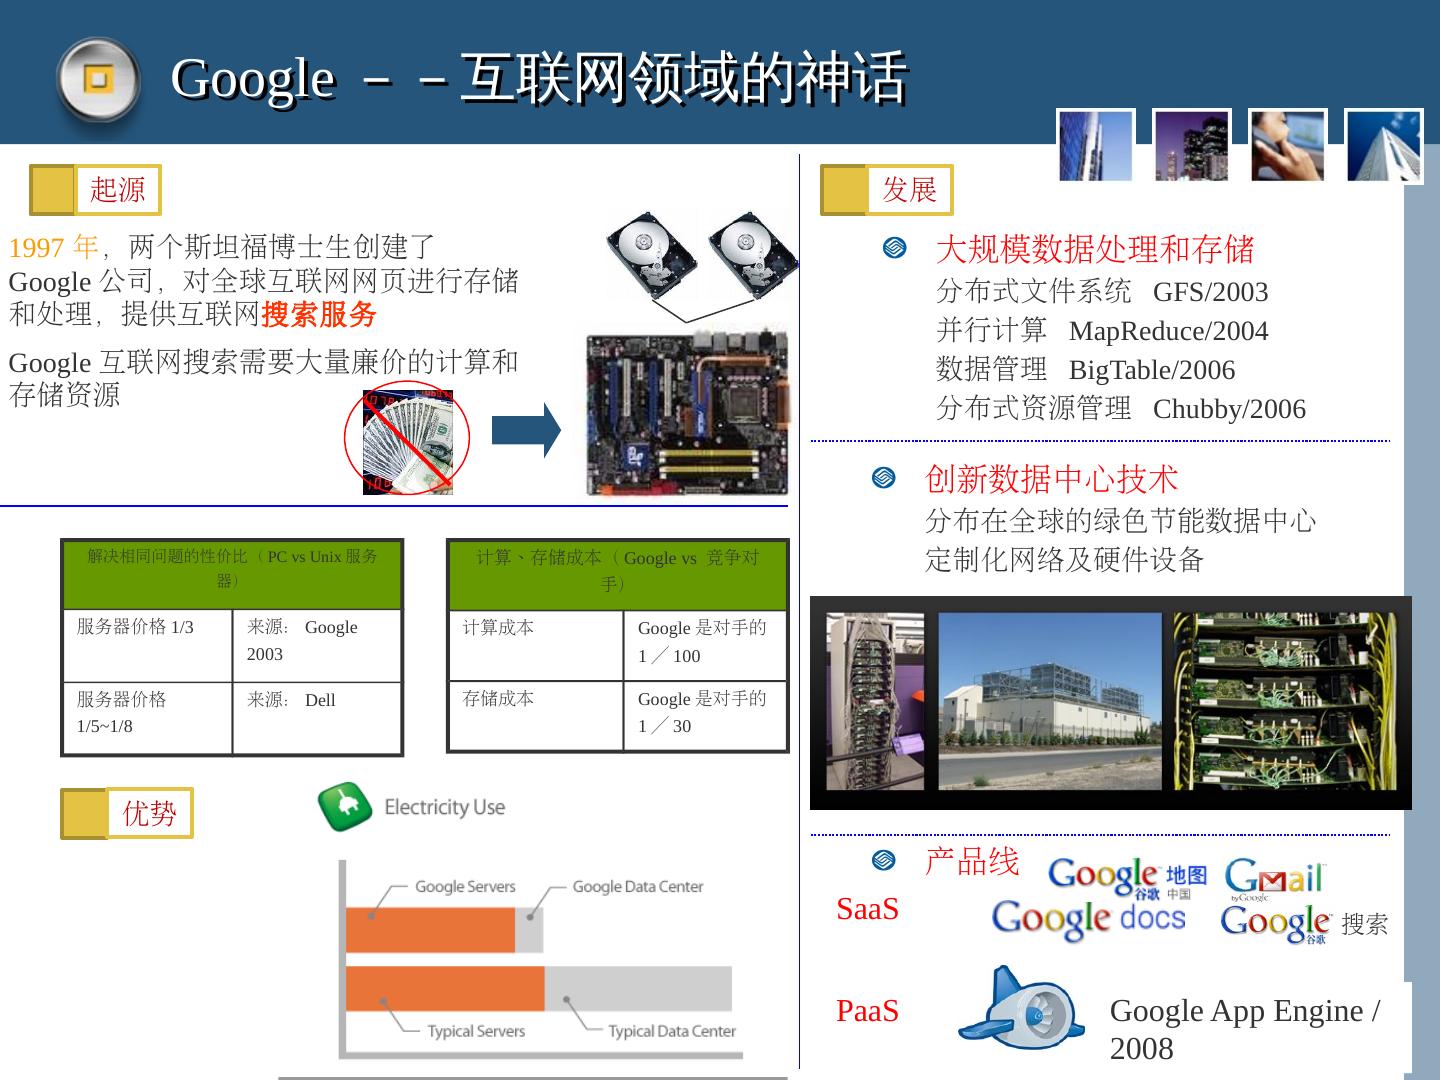Click the Electricity Use chart title
1440x1080 pixels.
pyautogui.click(x=445, y=807)
